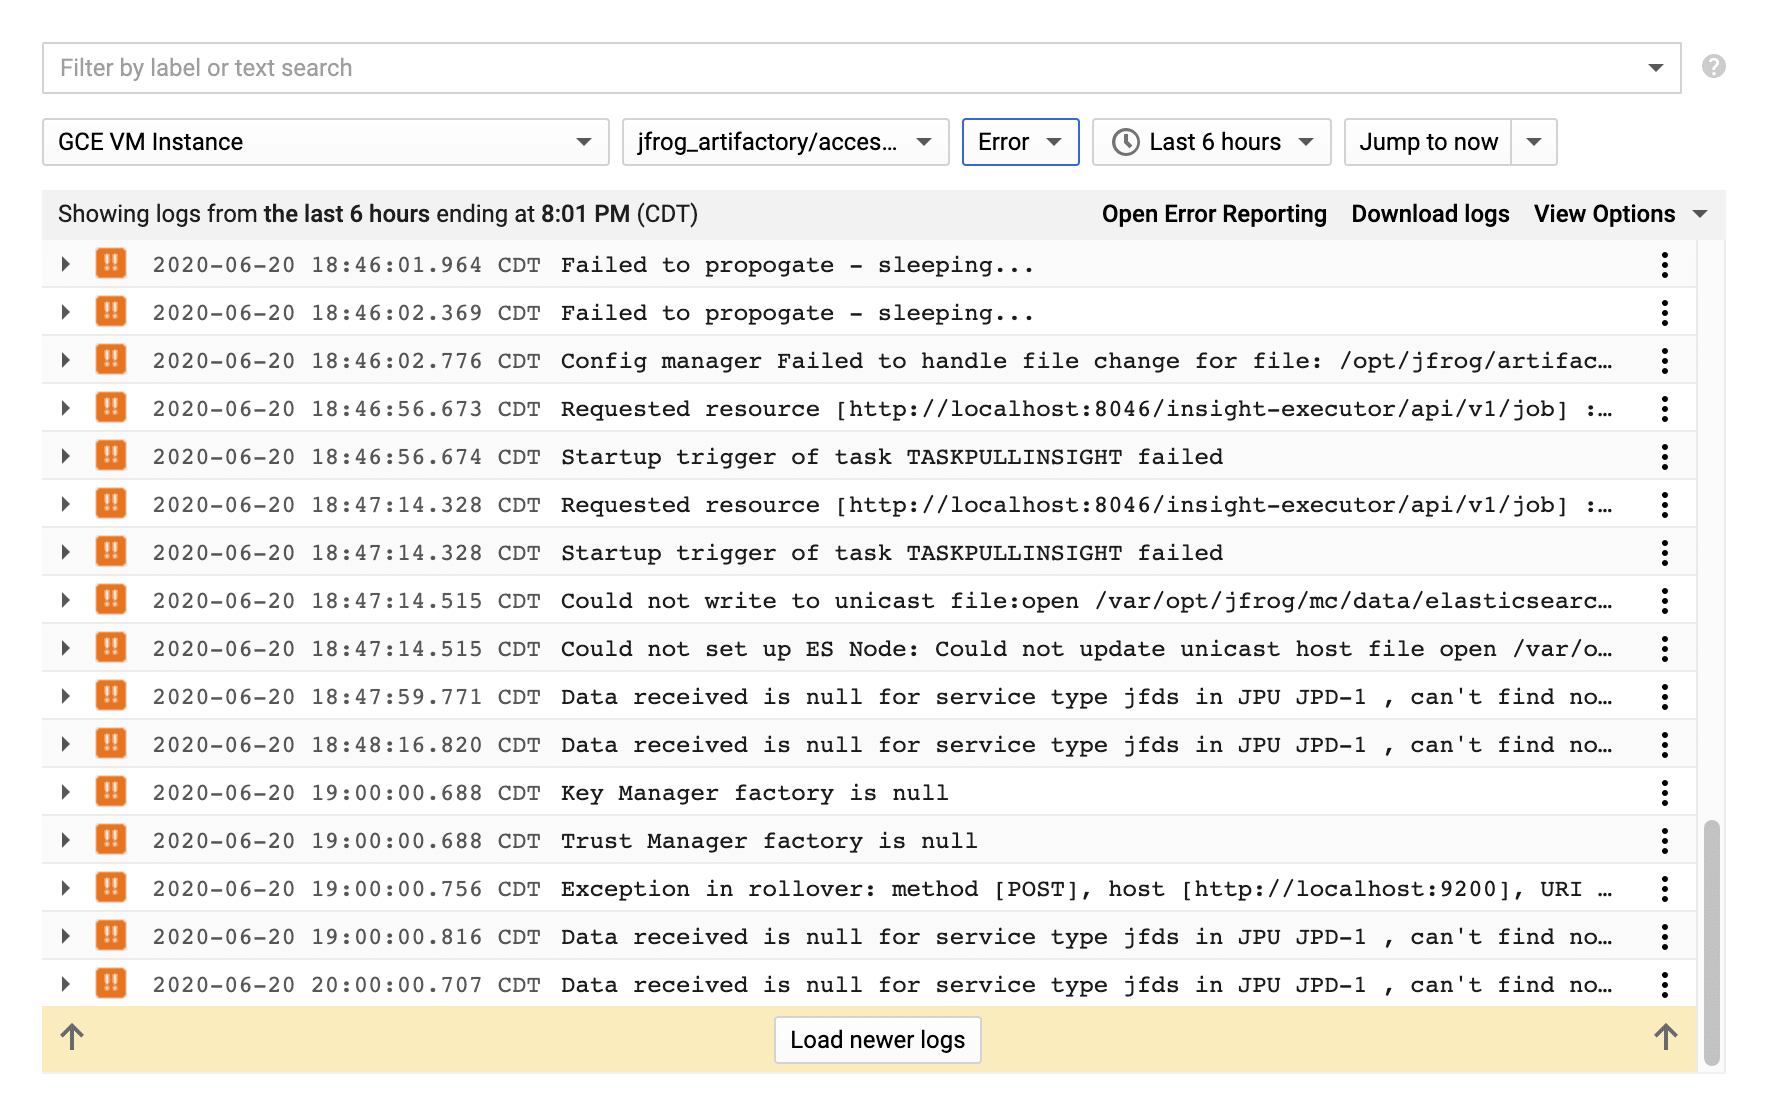Expand the 18:46:56.674 Startup trigger failed entry
Image resolution: width=1768 pixels, height=1116 pixels.
point(66,456)
